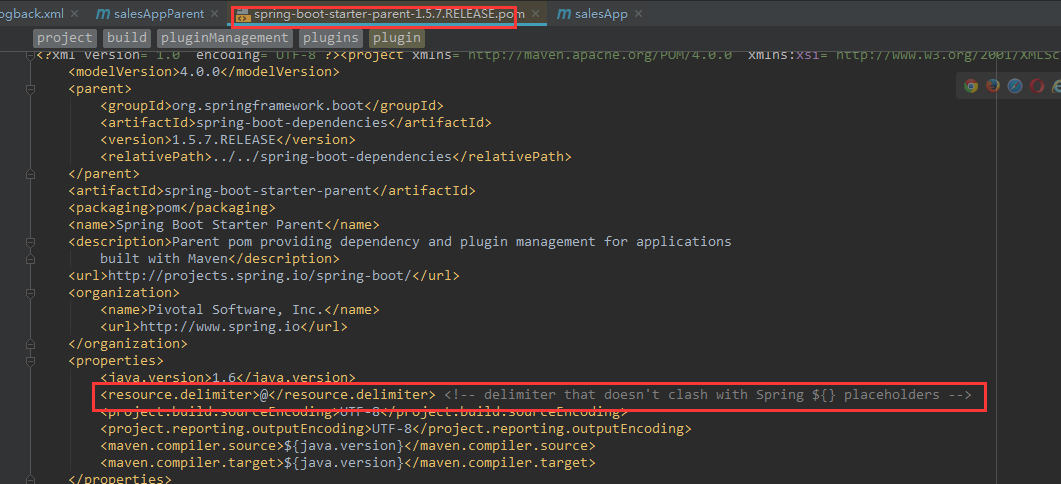Close the salesApp tab
This screenshot has width=1061, height=484.
(x=639, y=14)
